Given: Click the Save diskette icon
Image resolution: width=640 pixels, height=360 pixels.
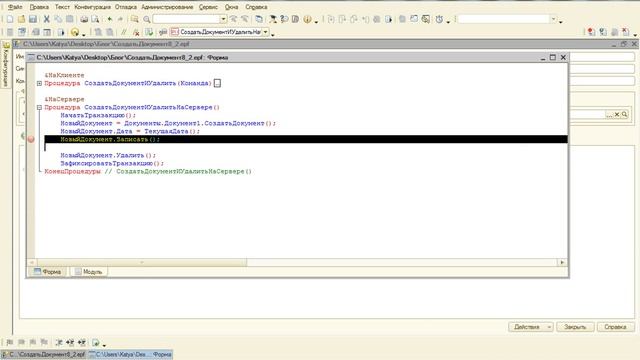Looking at the screenshot, I should 33,19.
